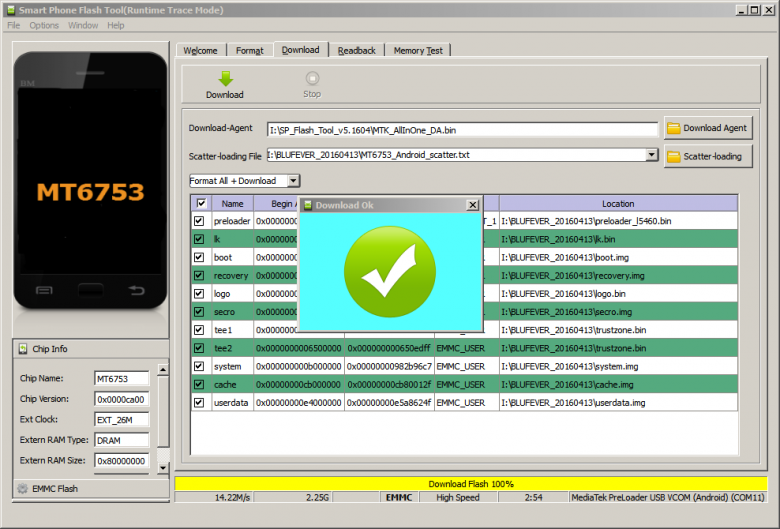Switch to the Readback tab

point(357,50)
